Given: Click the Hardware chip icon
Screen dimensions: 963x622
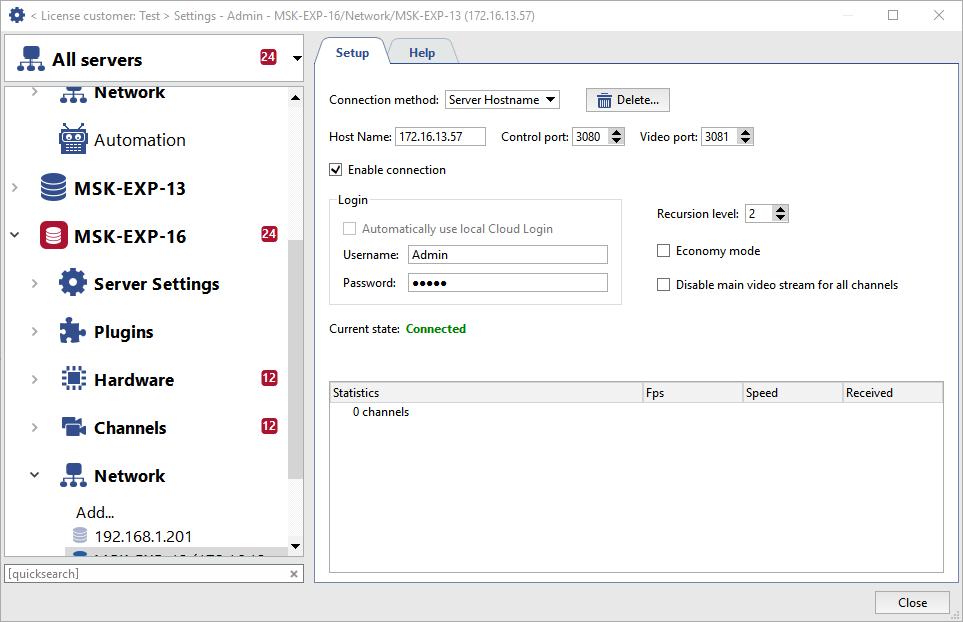Looking at the screenshot, I should (x=73, y=380).
